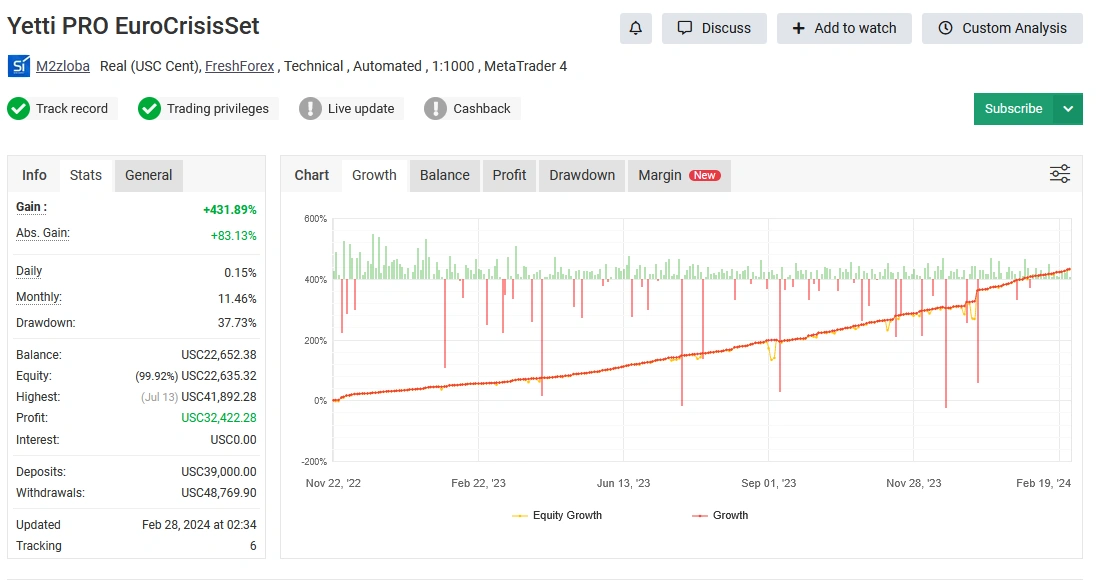Click the Live update warning icon
This screenshot has width=1120, height=580.
[310, 109]
